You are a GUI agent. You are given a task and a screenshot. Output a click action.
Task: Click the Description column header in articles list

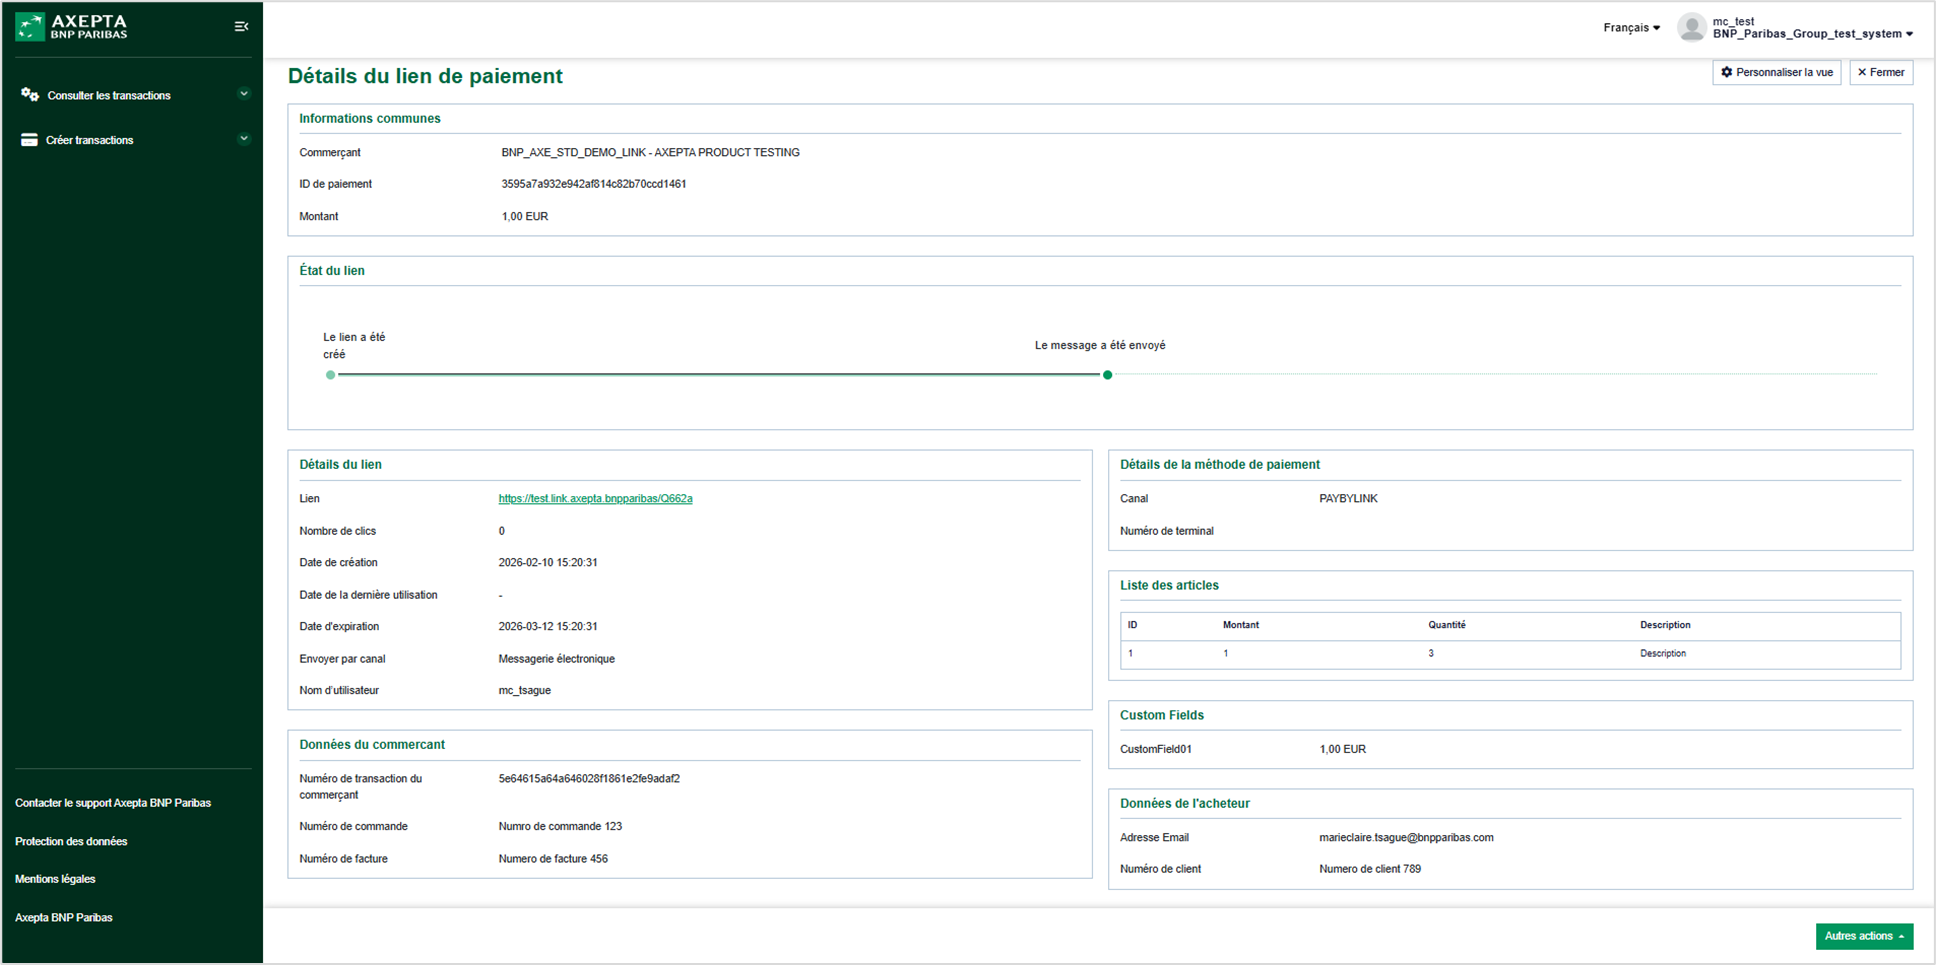point(1664,625)
